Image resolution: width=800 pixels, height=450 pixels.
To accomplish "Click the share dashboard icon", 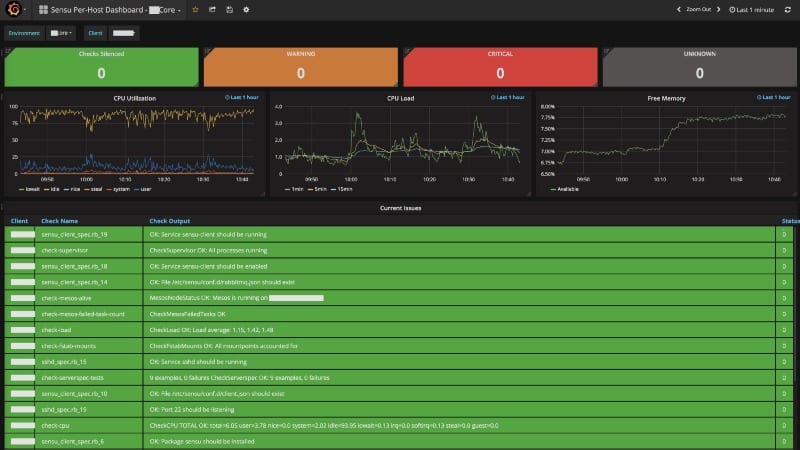I will coord(212,10).
